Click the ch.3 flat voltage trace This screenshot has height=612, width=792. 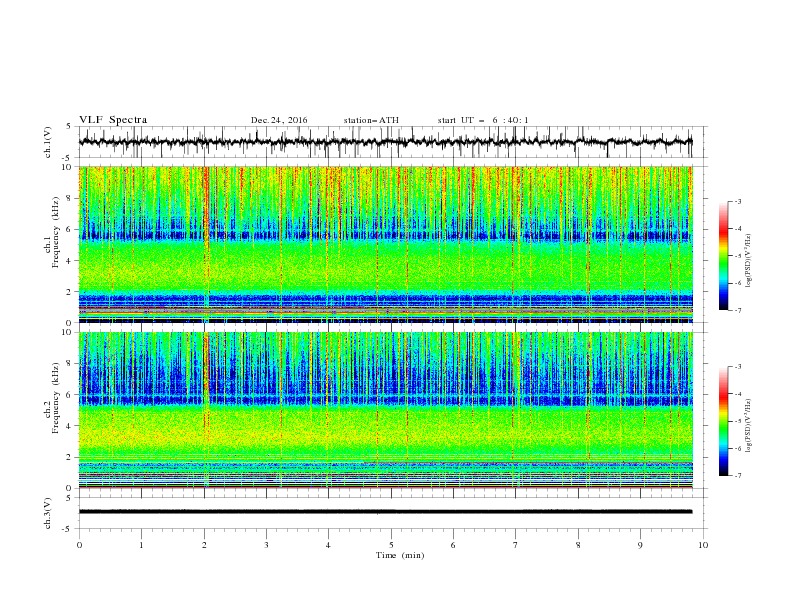(x=385, y=512)
